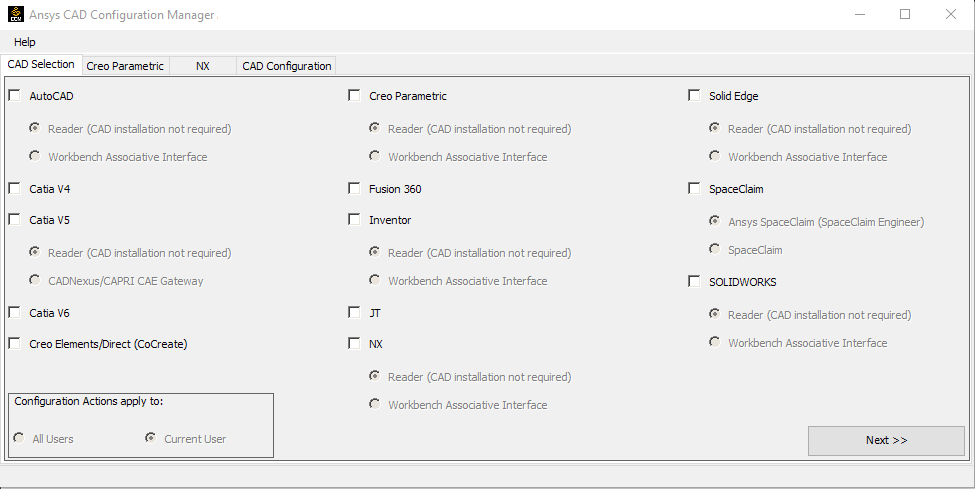Check Creo Elements/Direct (CoCreate)
This screenshot has width=975, height=489.
(15, 344)
